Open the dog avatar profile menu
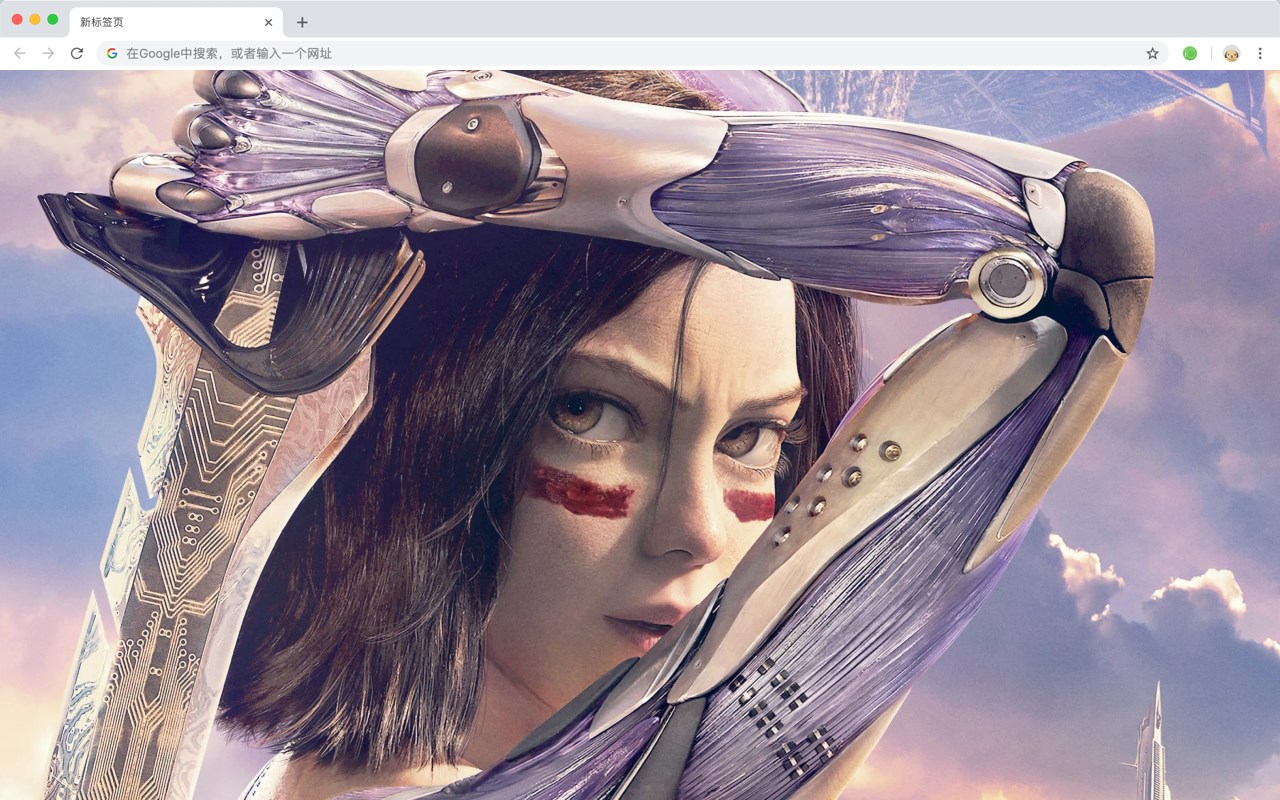This screenshot has width=1280, height=800. (x=1231, y=53)
